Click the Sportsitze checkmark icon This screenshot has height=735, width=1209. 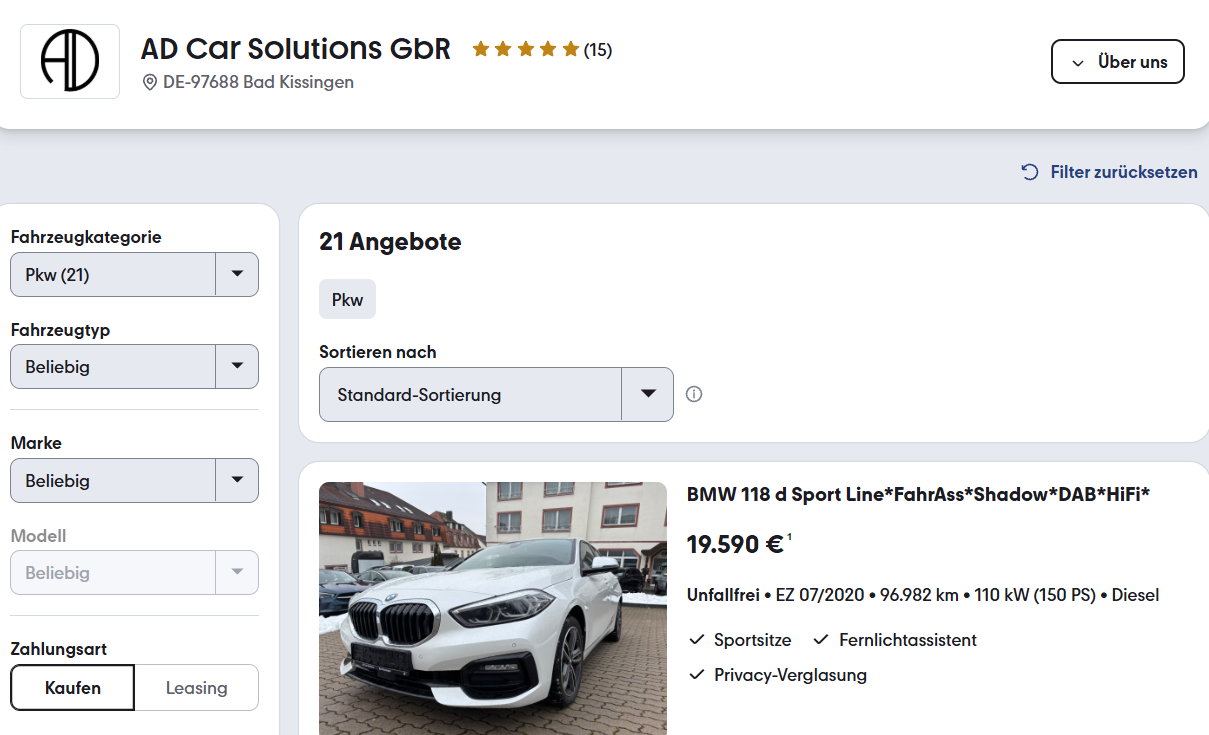coord(697,640)
